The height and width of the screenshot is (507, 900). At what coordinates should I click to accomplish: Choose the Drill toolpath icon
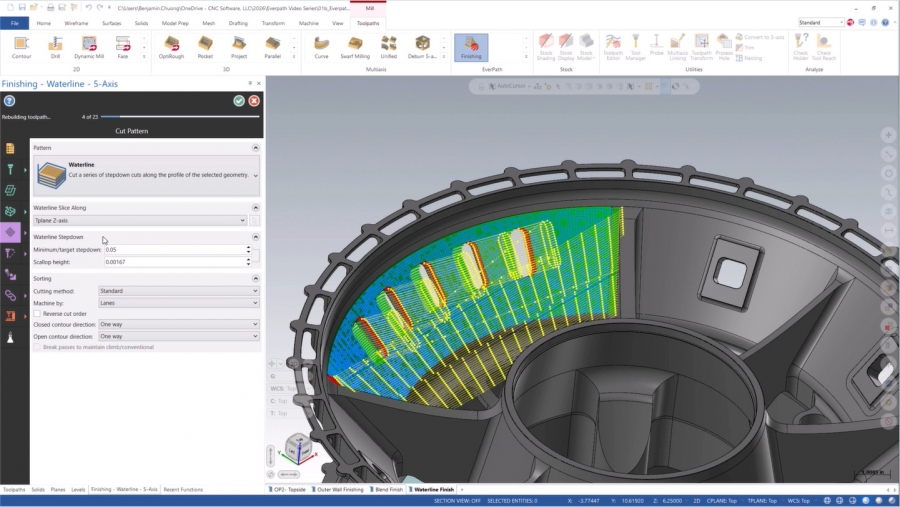pyautogui.click(x=55, y=47)
